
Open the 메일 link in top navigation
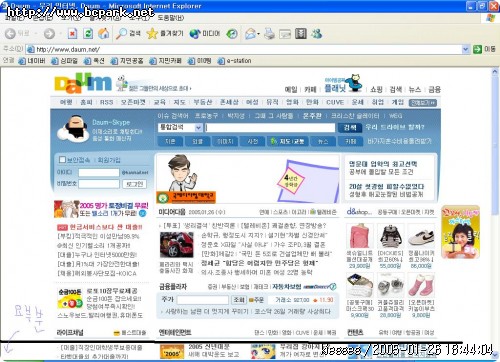(x=291, y=89)
